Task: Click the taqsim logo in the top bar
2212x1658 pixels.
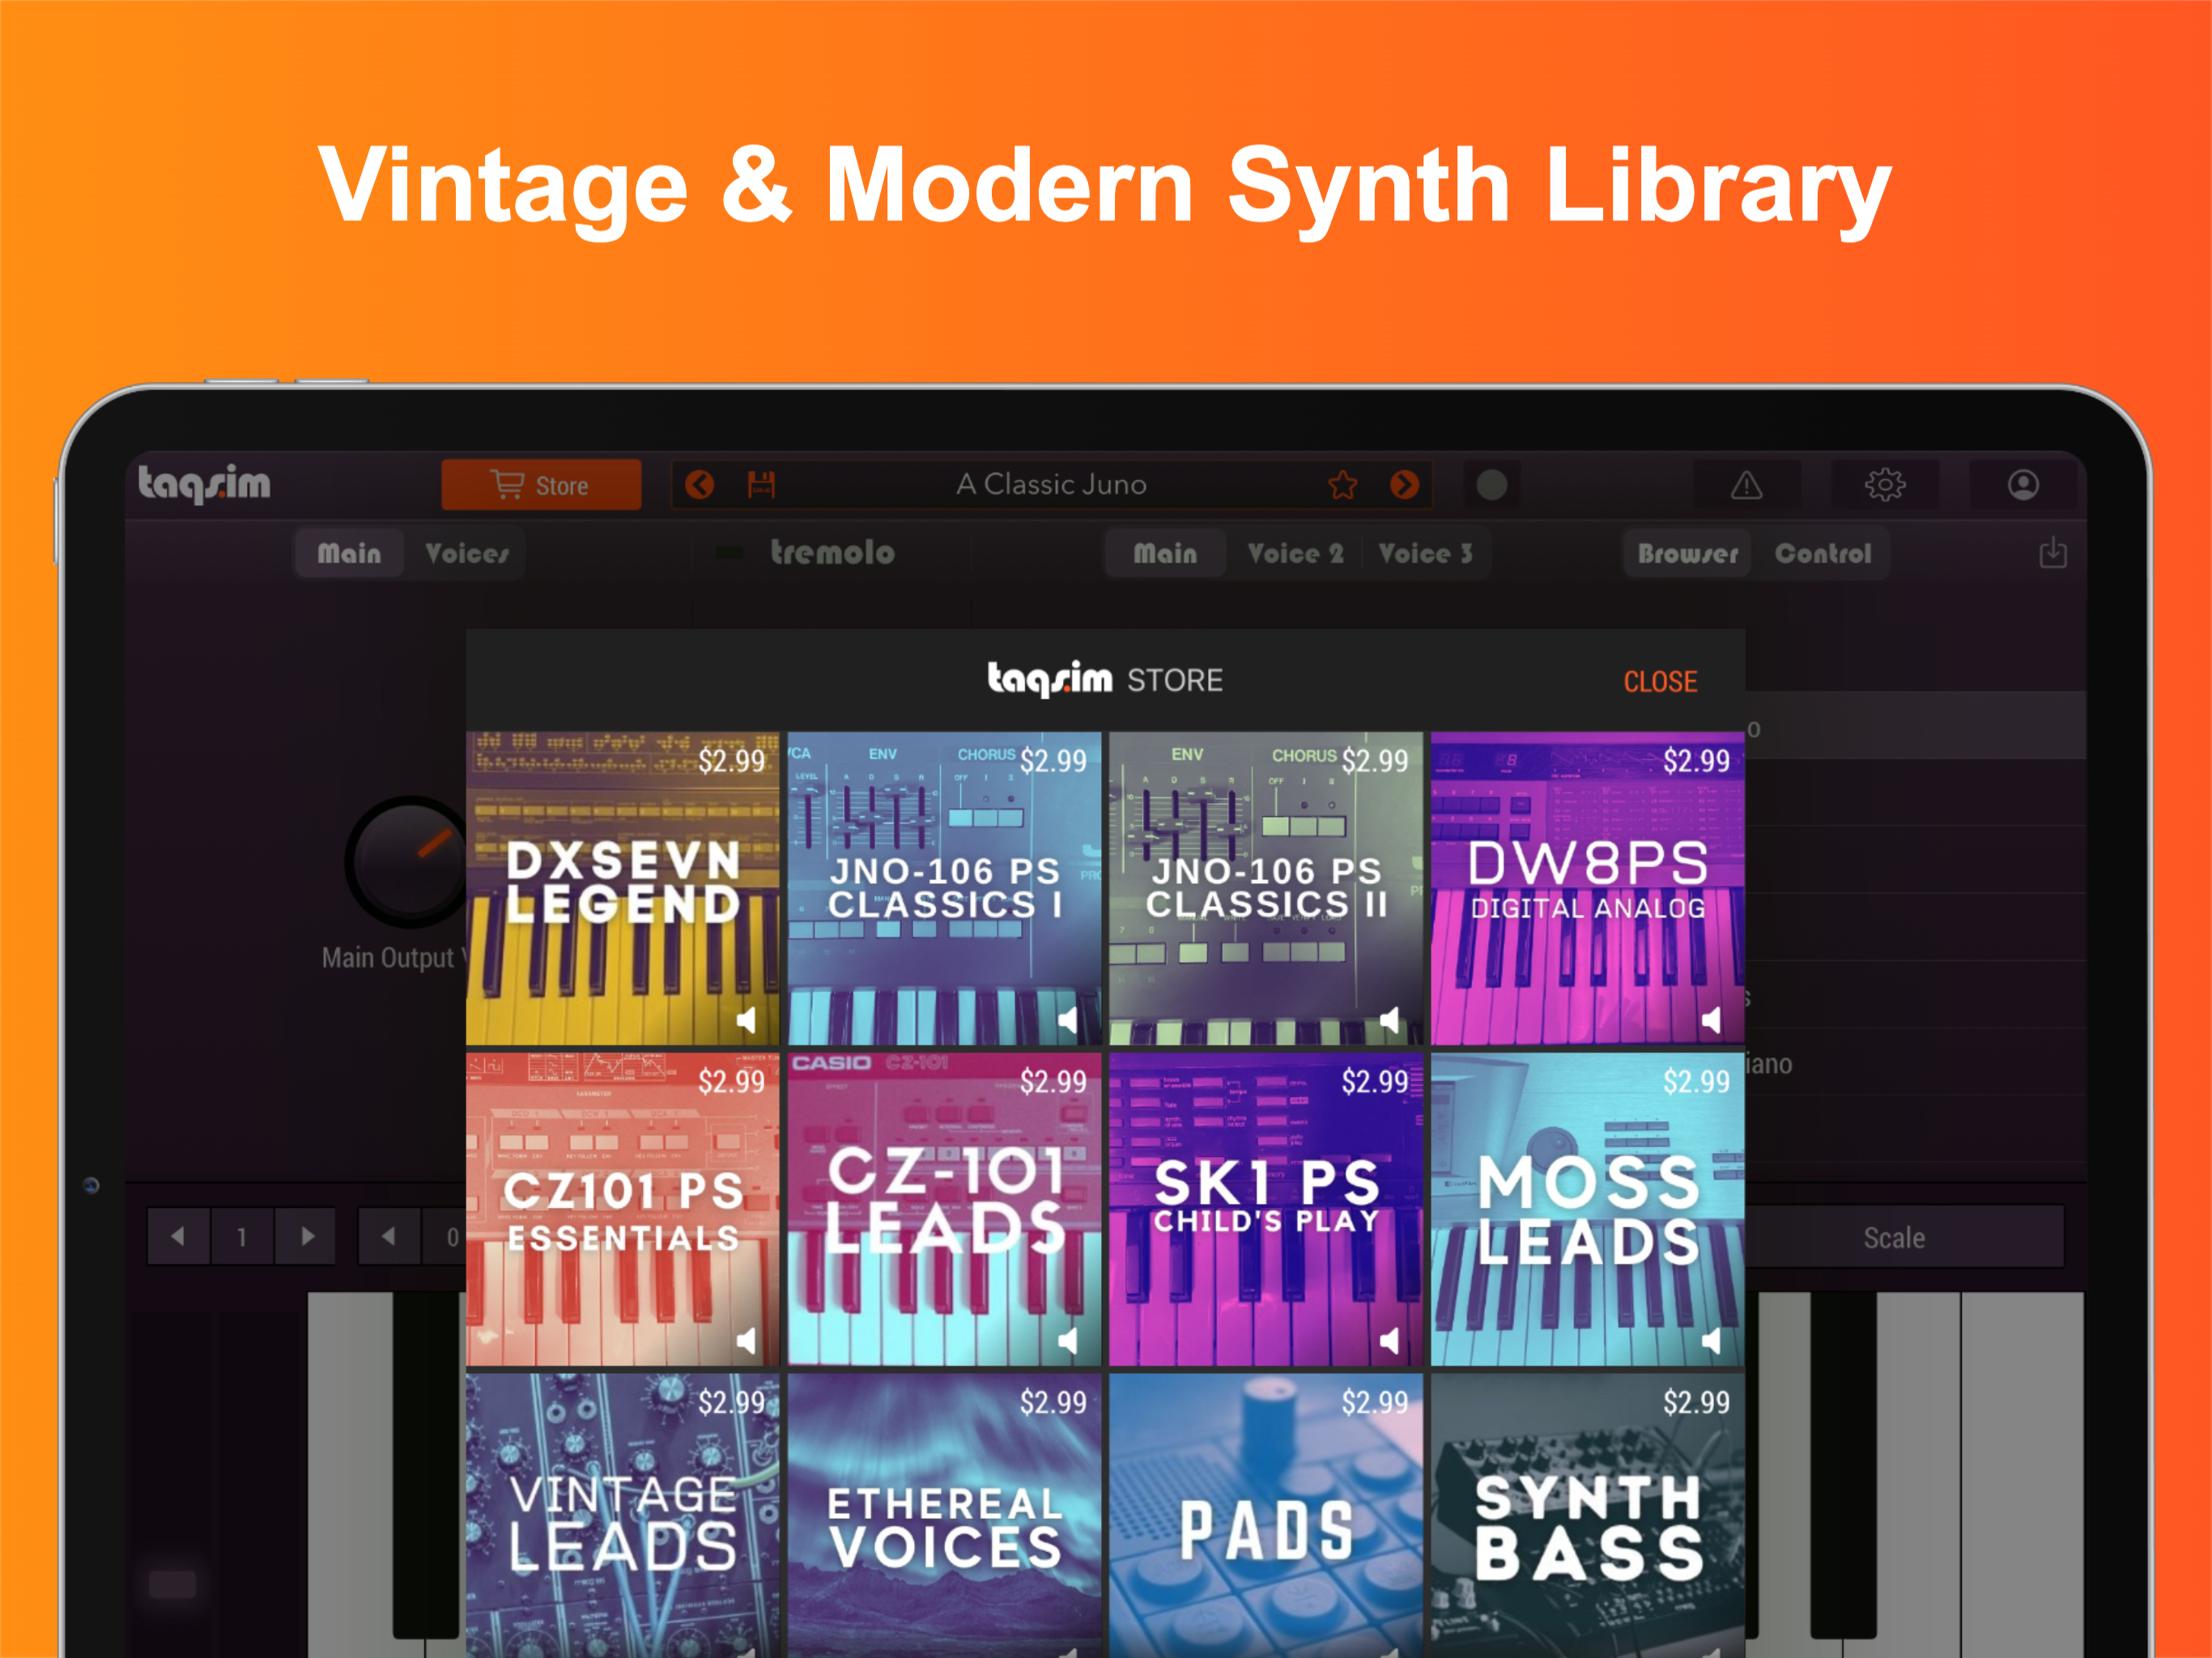Action: (x=204, y=484)
